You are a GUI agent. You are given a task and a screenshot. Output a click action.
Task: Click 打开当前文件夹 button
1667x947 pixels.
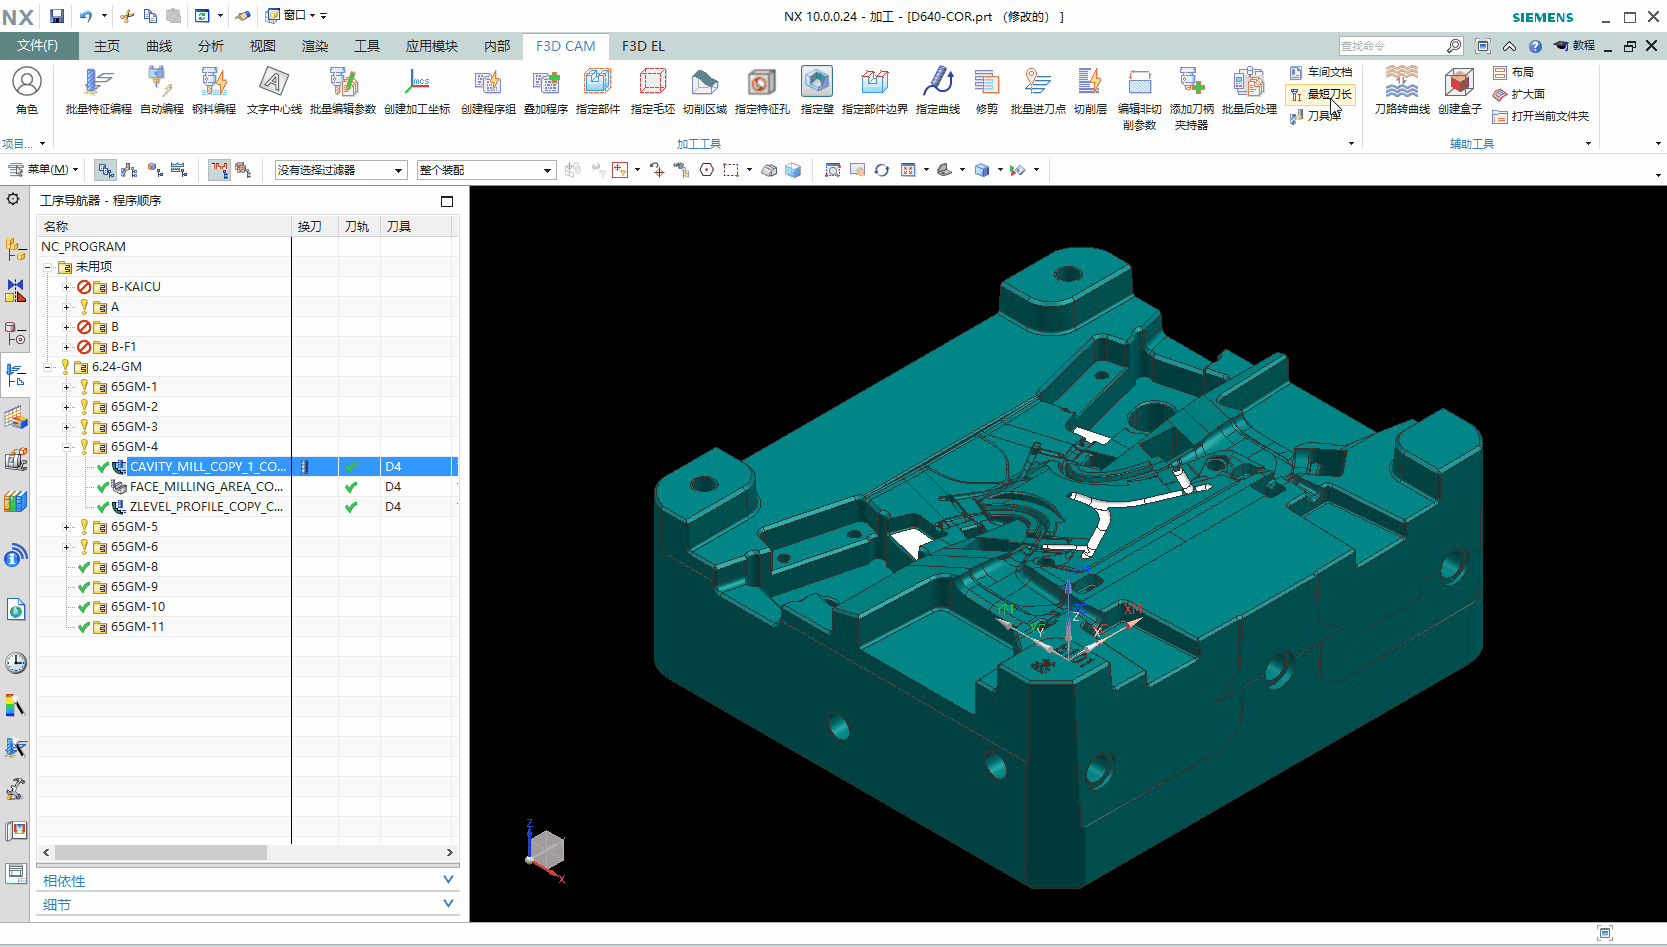pos(1541,116)
